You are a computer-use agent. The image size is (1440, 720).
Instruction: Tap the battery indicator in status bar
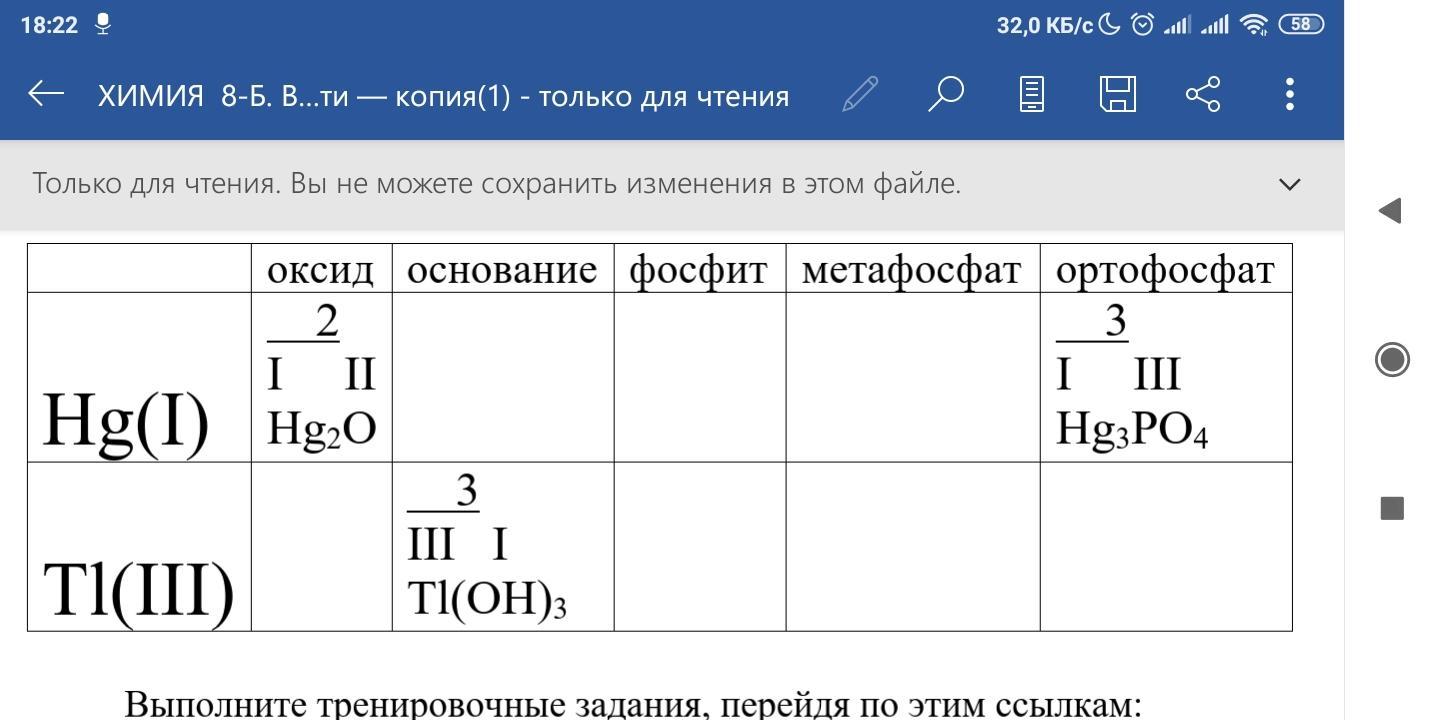point(1301,25)
